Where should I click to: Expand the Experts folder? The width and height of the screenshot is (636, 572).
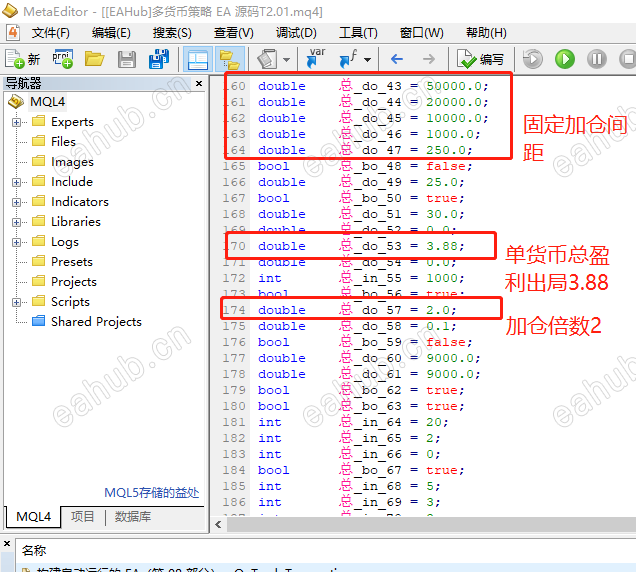pos(16,122)
